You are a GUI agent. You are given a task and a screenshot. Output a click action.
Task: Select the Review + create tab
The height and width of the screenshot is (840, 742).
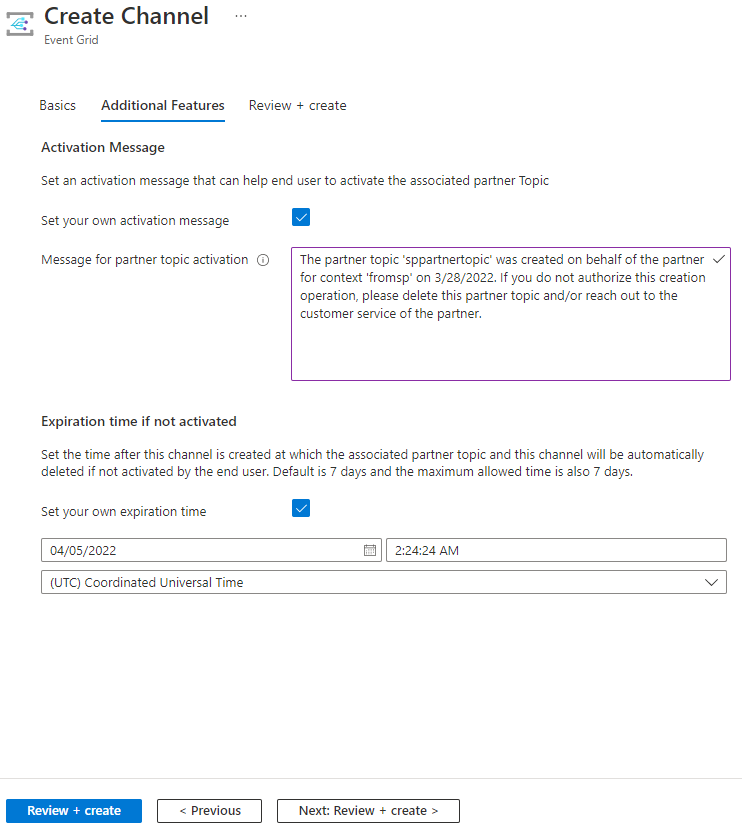pyautogui.click(x=297, y=105)
